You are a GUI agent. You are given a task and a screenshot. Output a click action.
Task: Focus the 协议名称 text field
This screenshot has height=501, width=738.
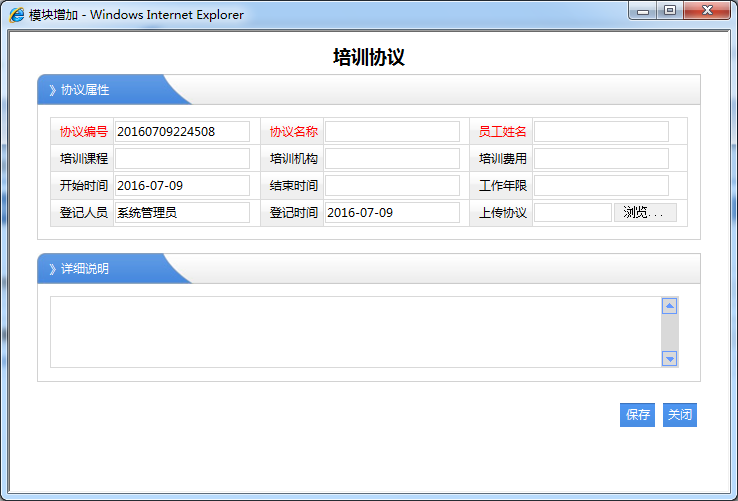(392, 132)
